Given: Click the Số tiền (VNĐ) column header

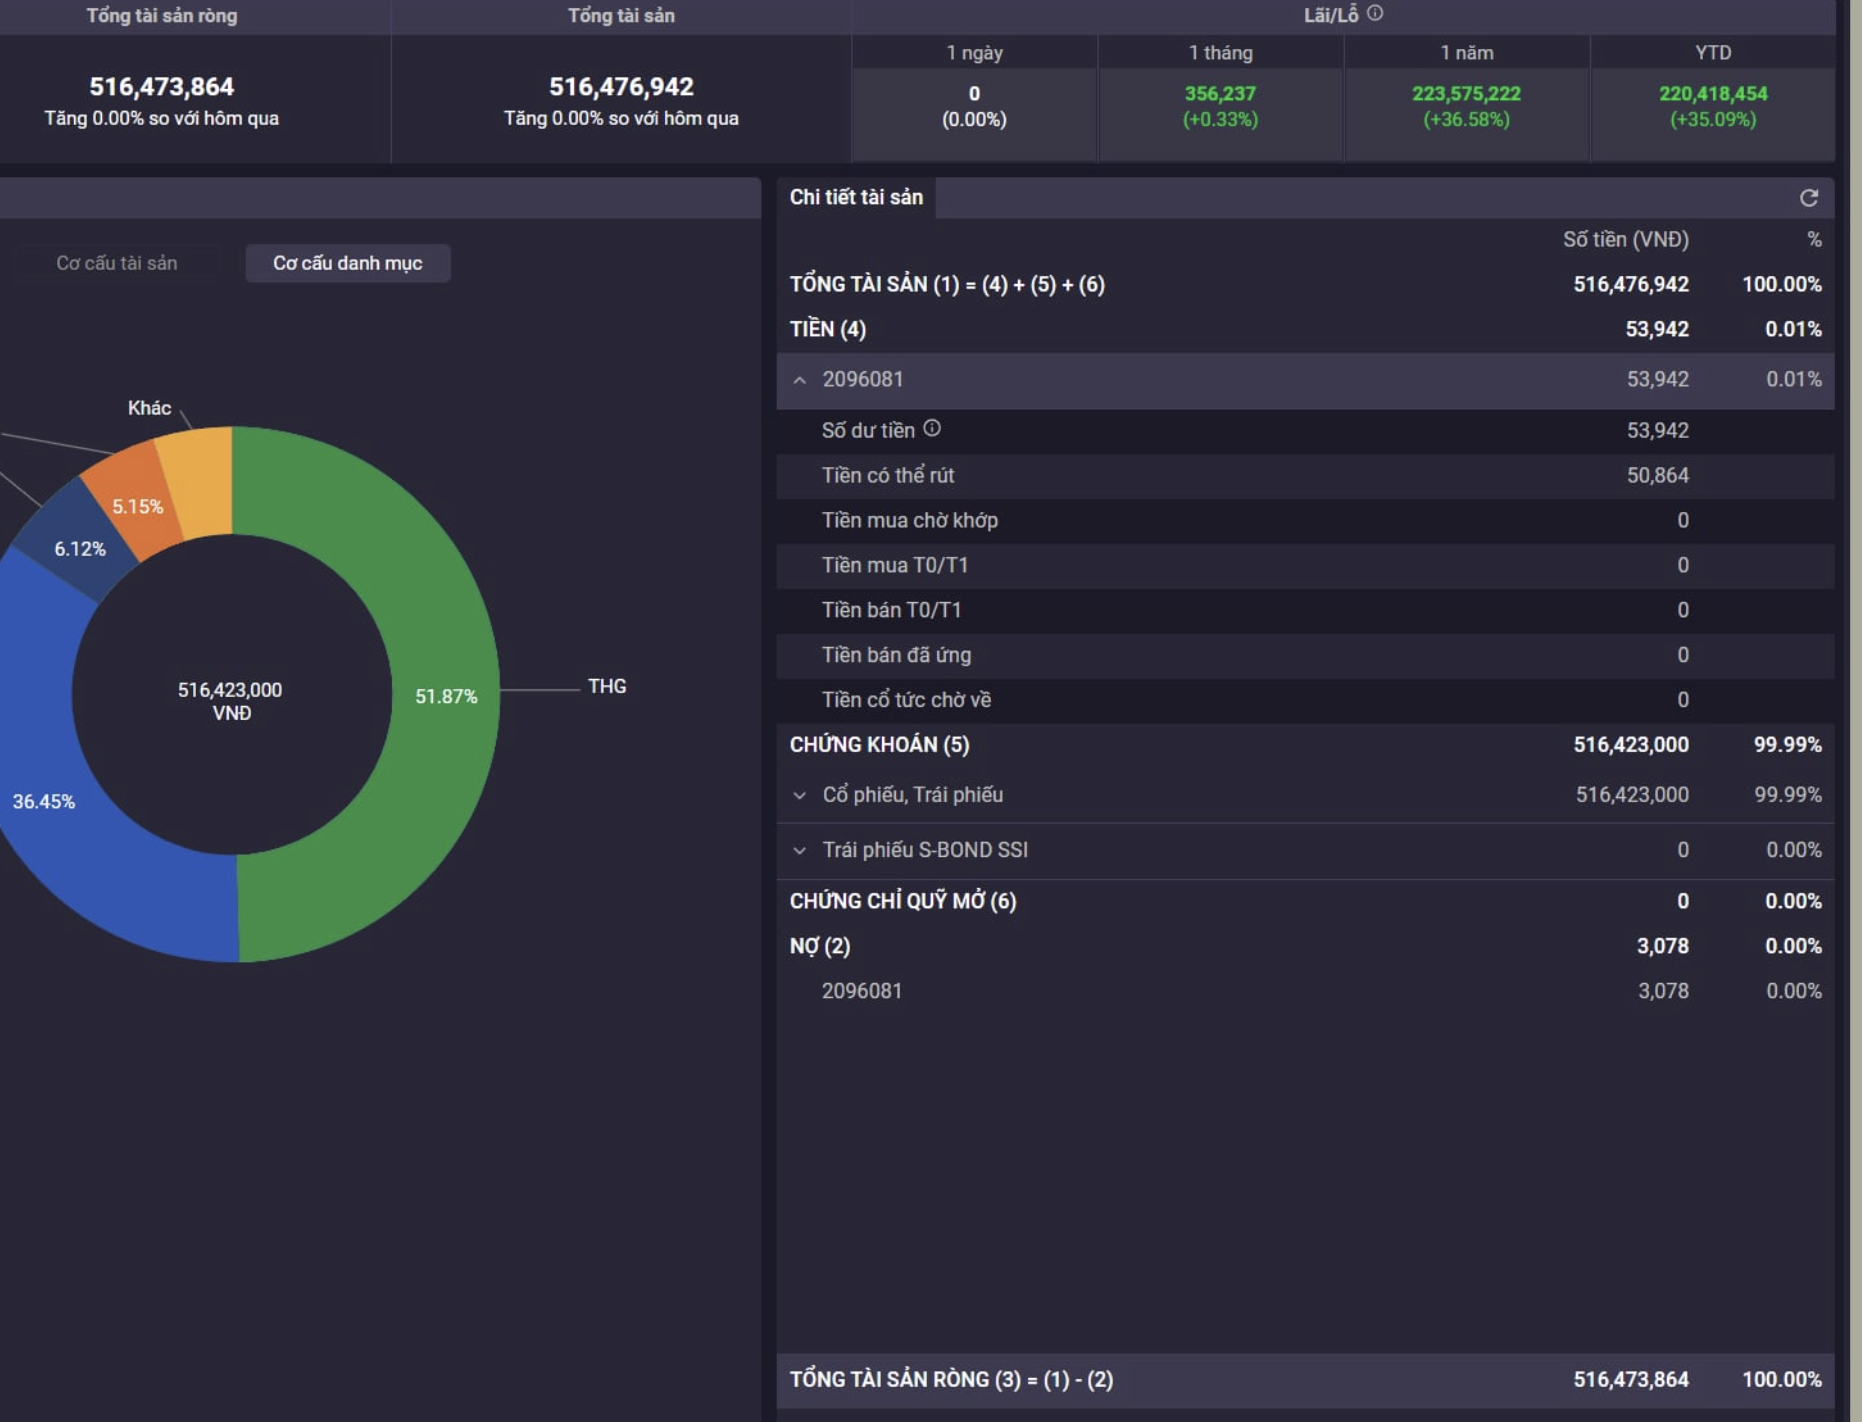Looking at the screenshot, I should pyautogui.click(x=1626, y=240).
